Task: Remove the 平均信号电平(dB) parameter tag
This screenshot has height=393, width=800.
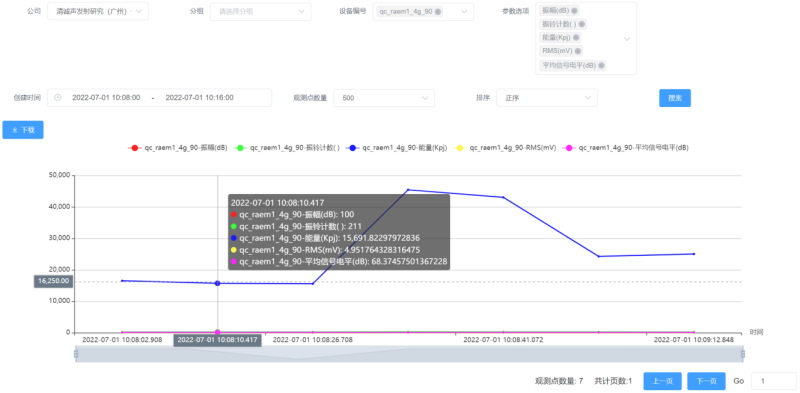Action: click(x=601, y=65)
